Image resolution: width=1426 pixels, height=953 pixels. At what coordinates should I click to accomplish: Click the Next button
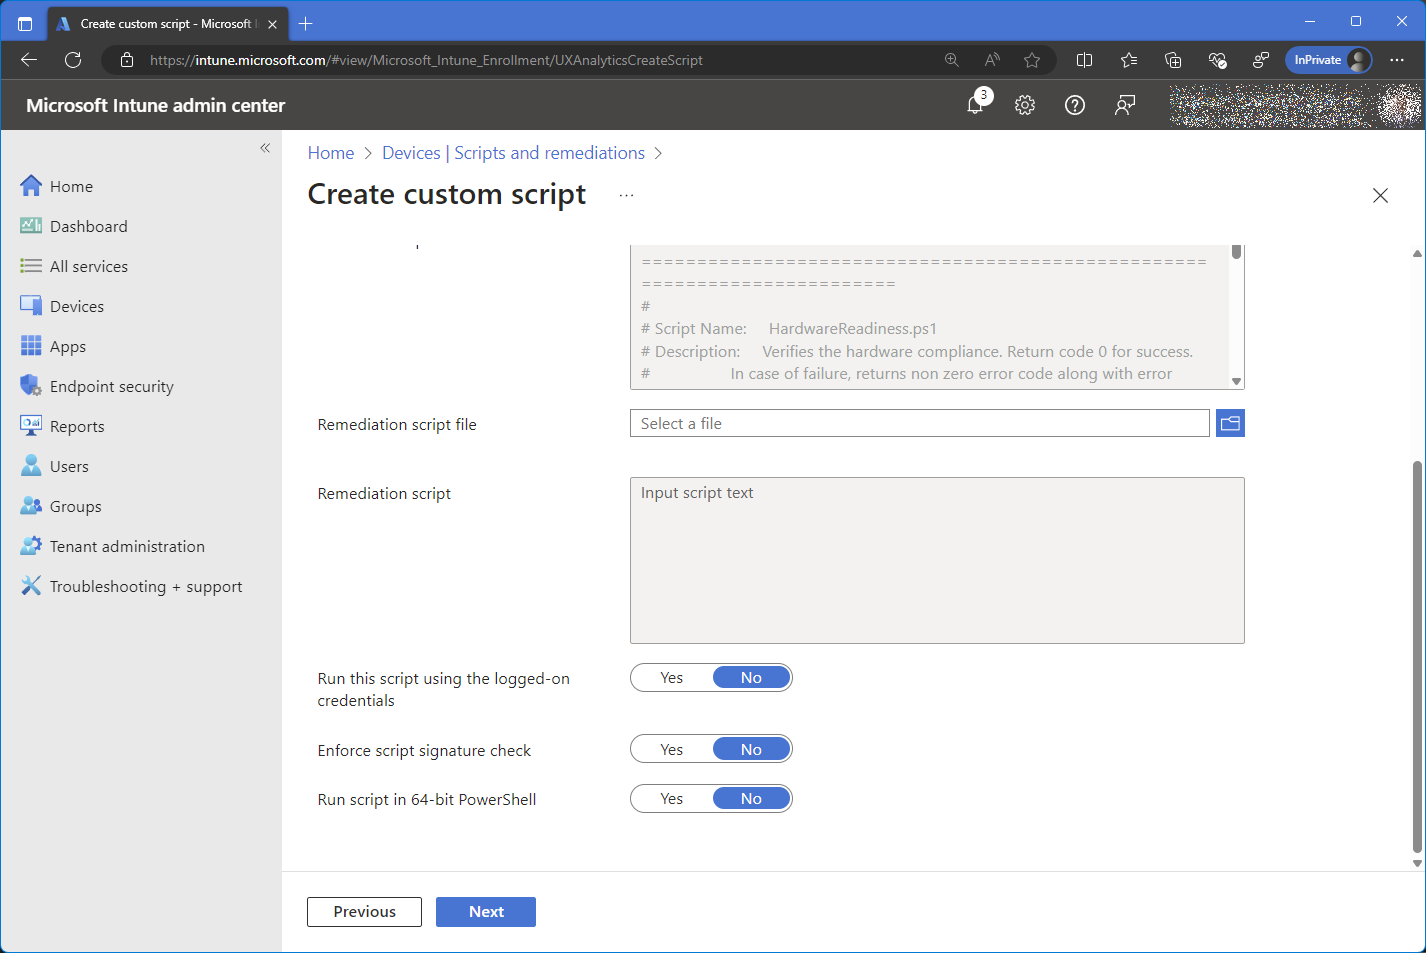click(x=486, y=912)
